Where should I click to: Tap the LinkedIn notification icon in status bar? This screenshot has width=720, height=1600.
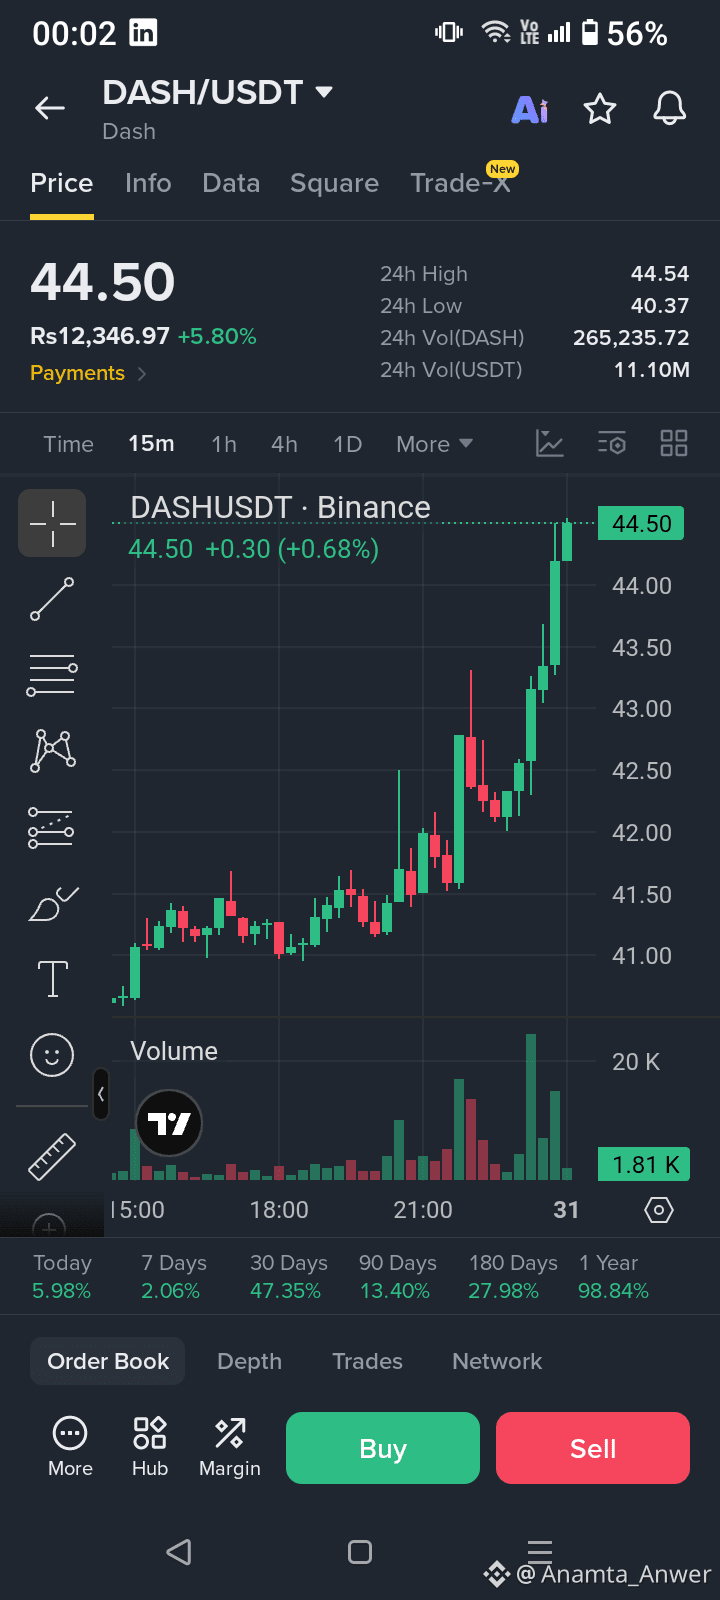tap(143, 33)
